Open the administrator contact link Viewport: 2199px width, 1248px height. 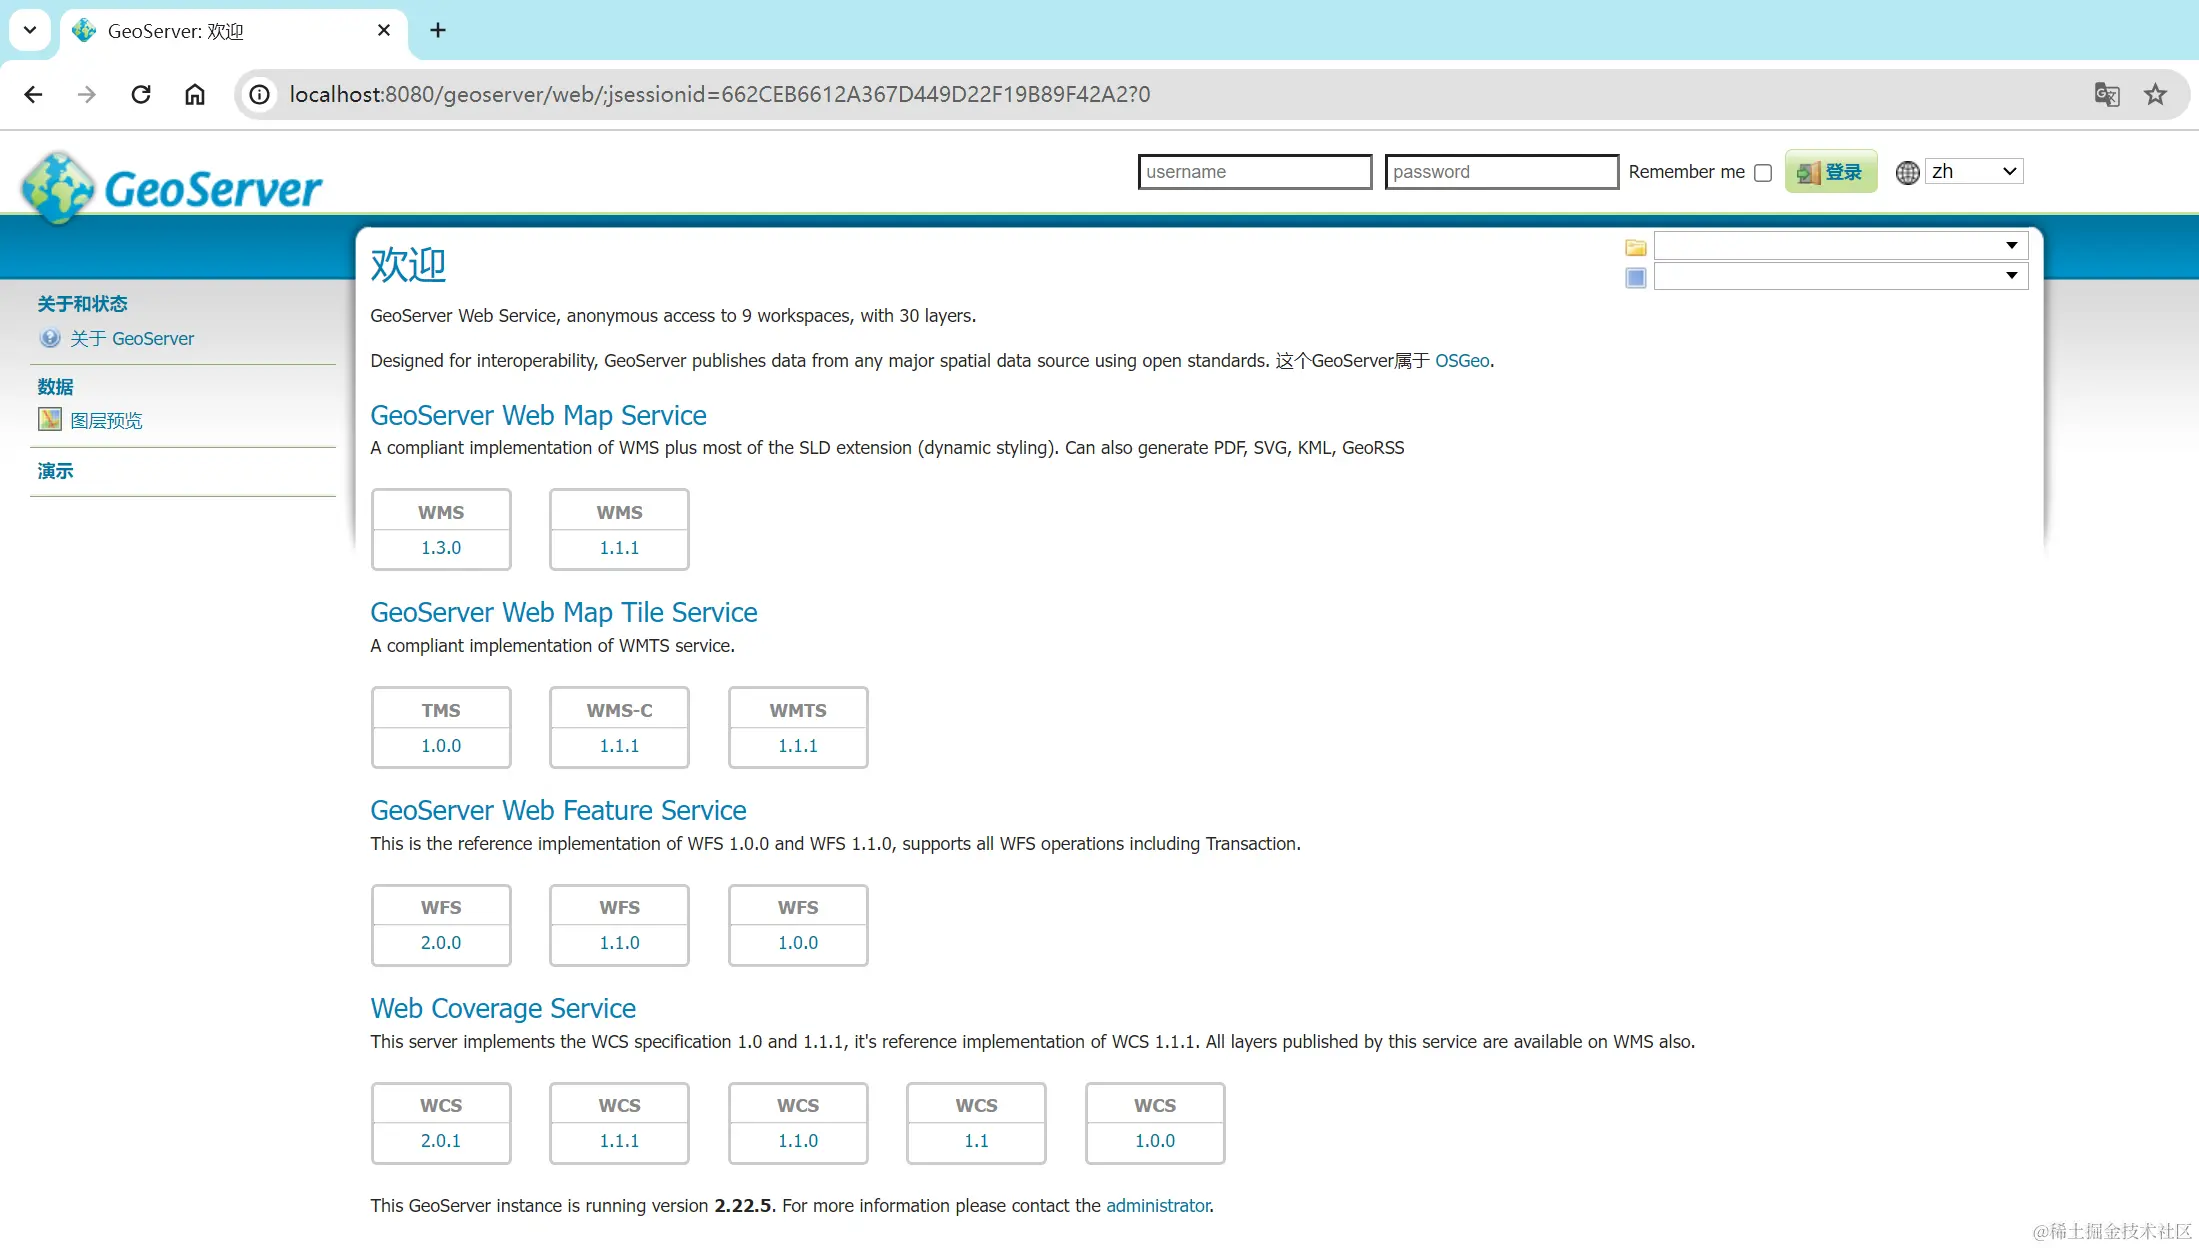(x=1157, y=1205)
